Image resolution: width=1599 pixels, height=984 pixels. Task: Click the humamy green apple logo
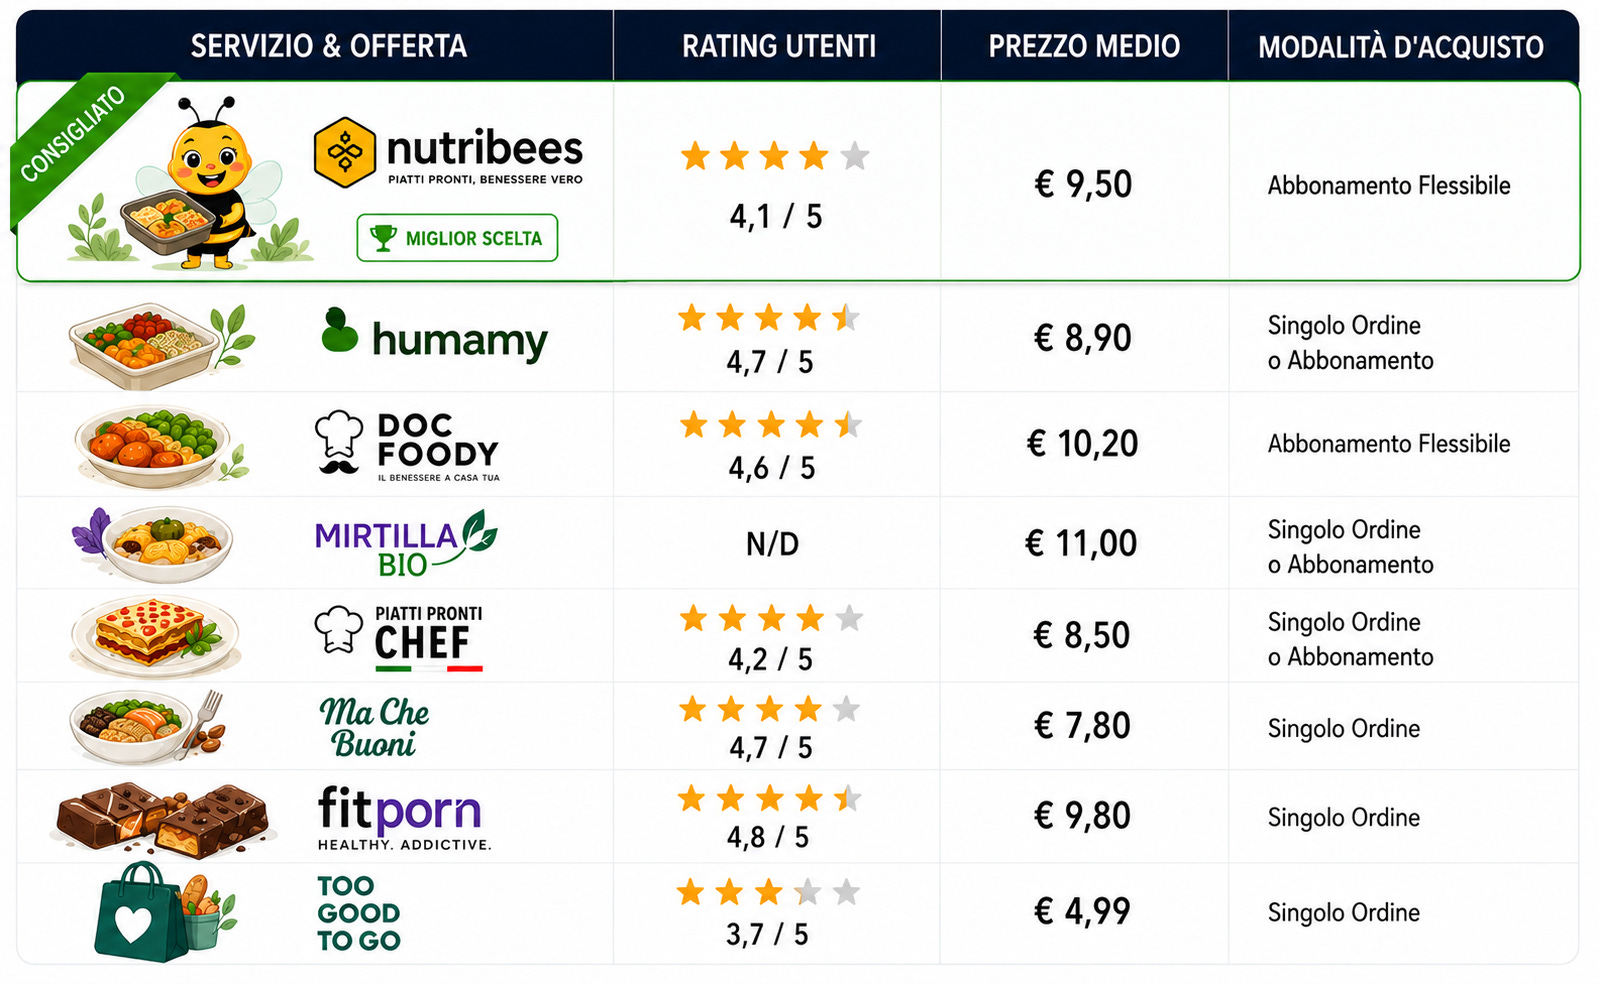pos(339,330)
